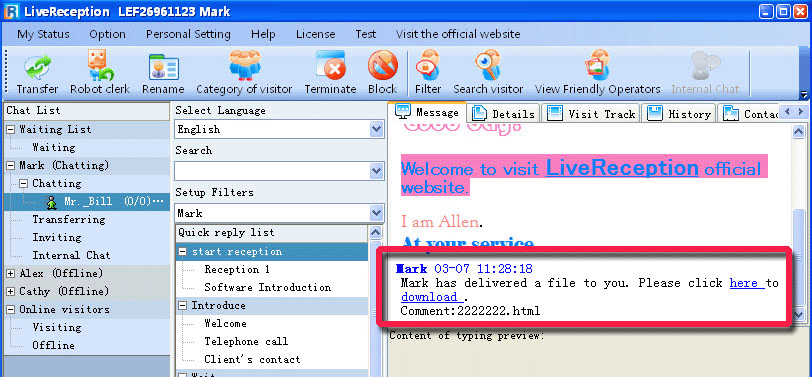Open the Option menu

tap(107, 34)
